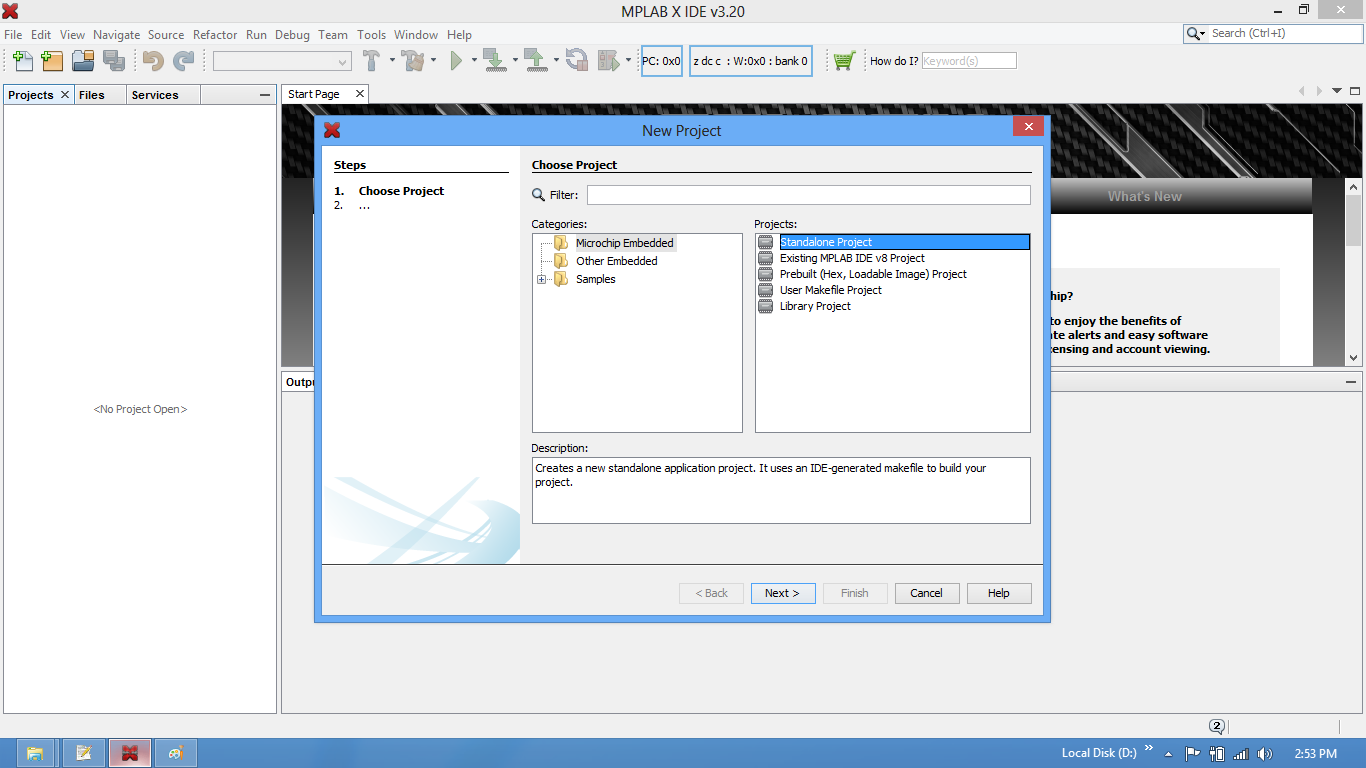
Task: Open MPLAB X from Windows taskbar
Action: coord(130,753)
